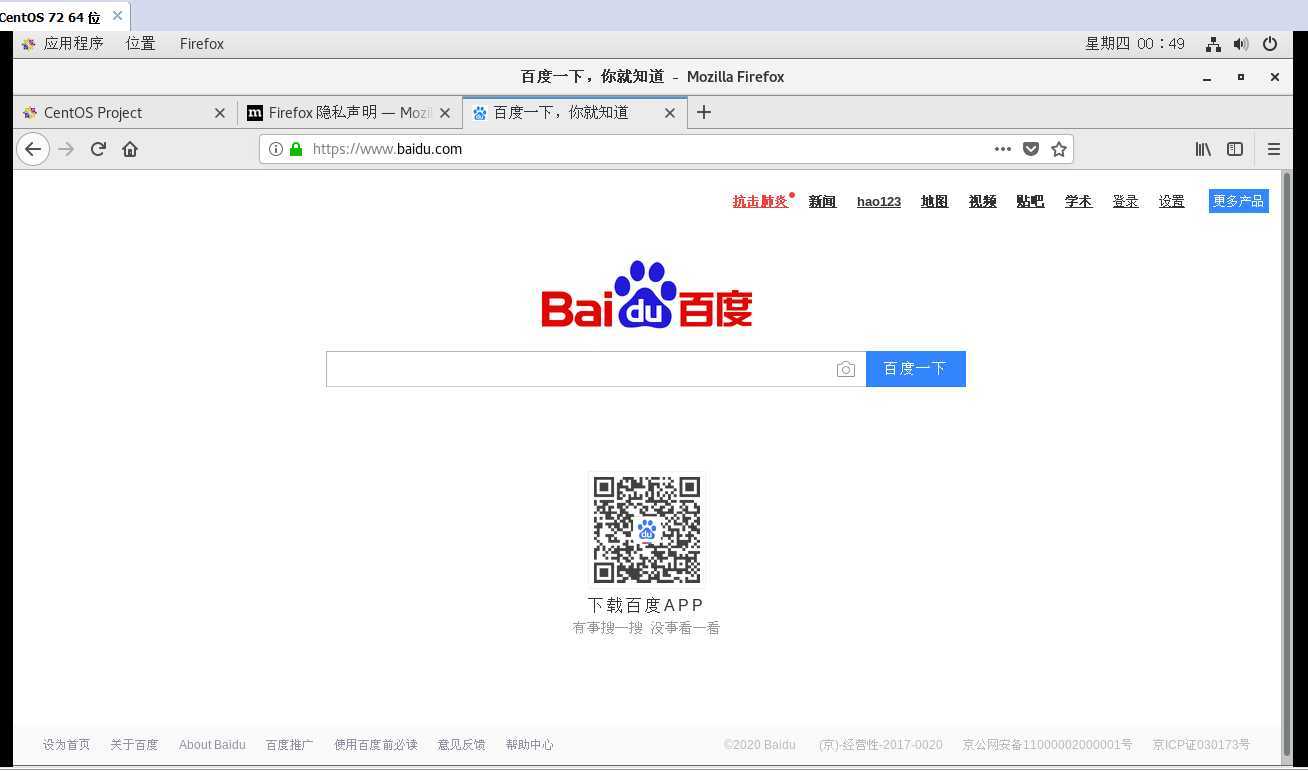Close the Firefox 隐私声明 tab

[x=445, y=113]
